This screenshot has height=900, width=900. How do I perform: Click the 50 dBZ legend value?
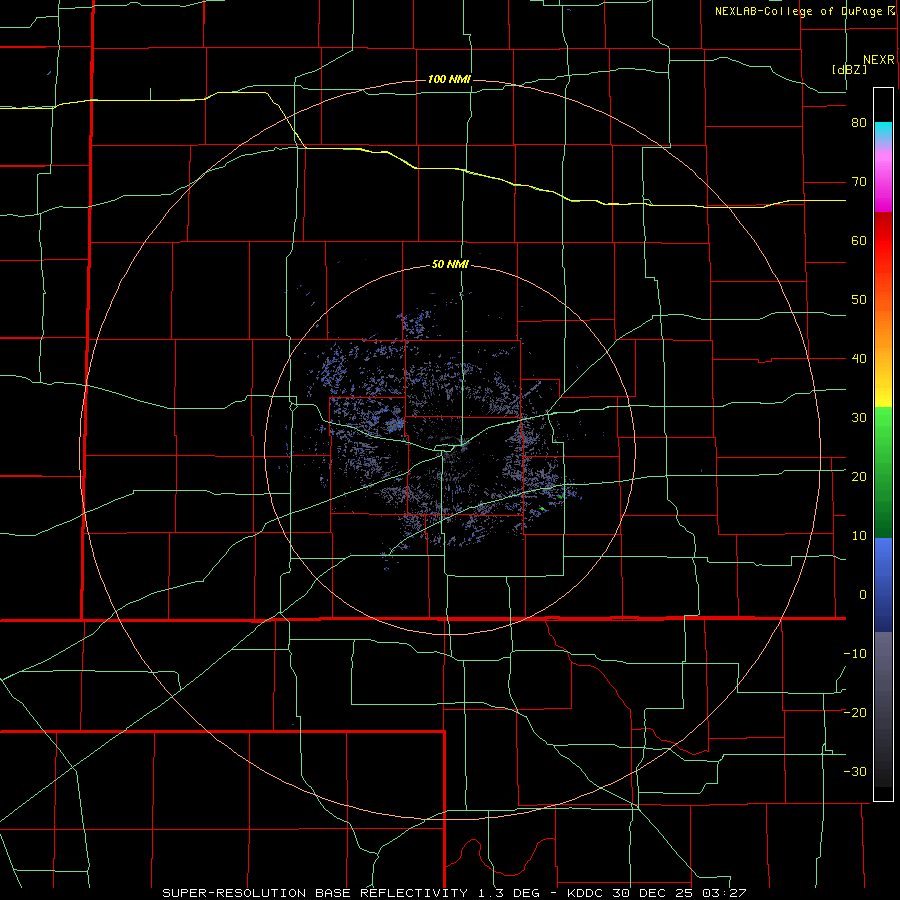point(859,300)
